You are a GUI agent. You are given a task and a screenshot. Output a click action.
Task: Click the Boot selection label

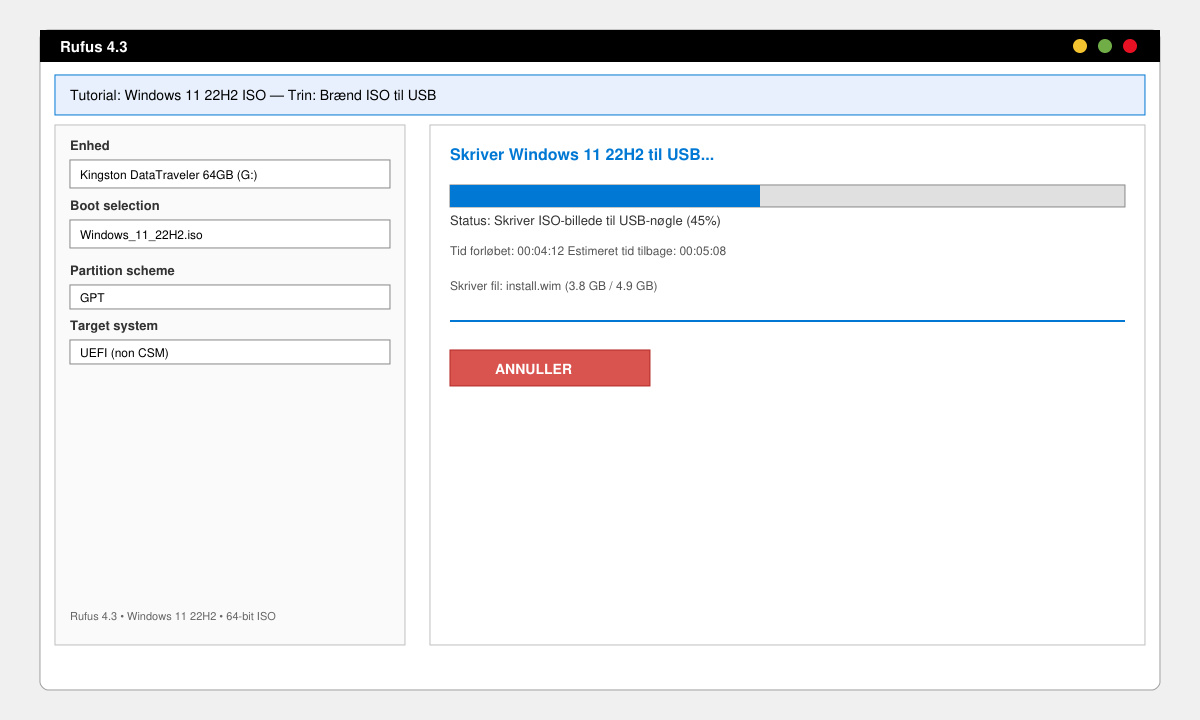[x=115, y=205]
